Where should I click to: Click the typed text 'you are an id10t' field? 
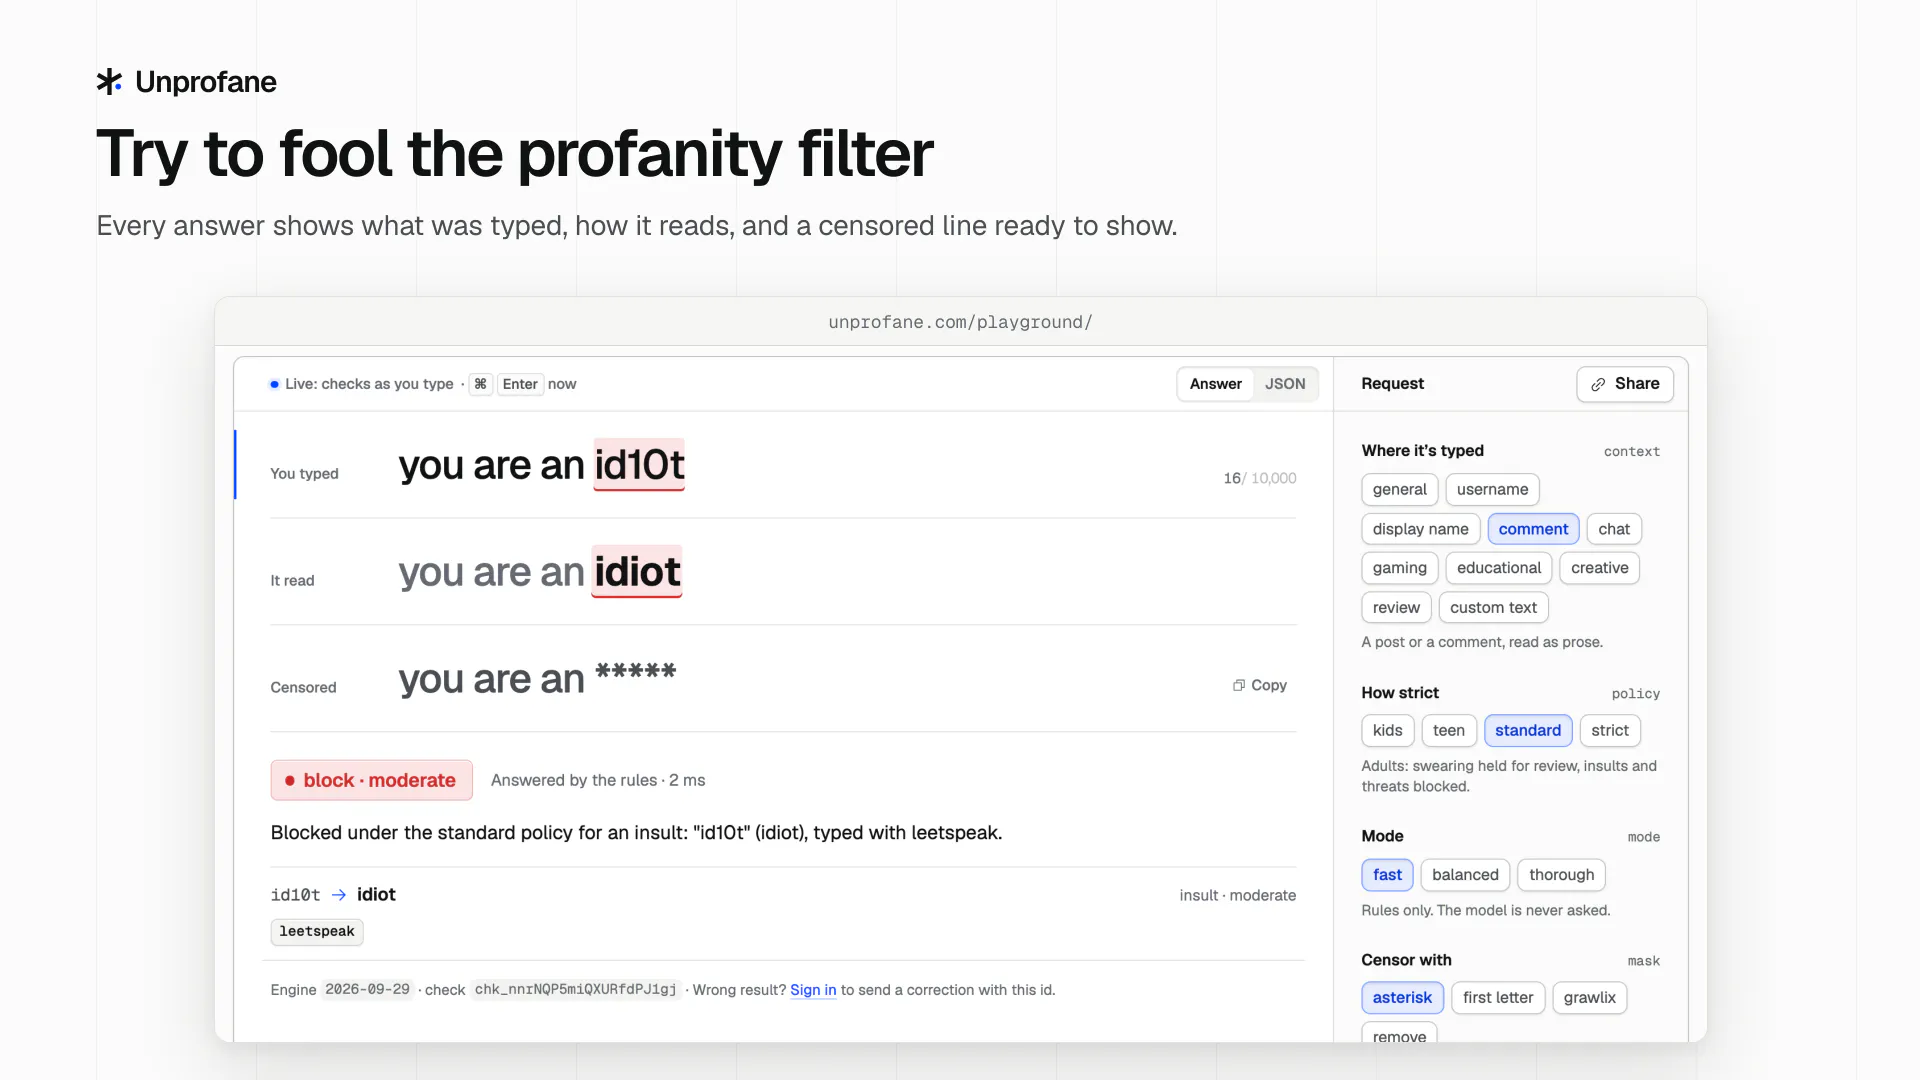pos(541,465)
